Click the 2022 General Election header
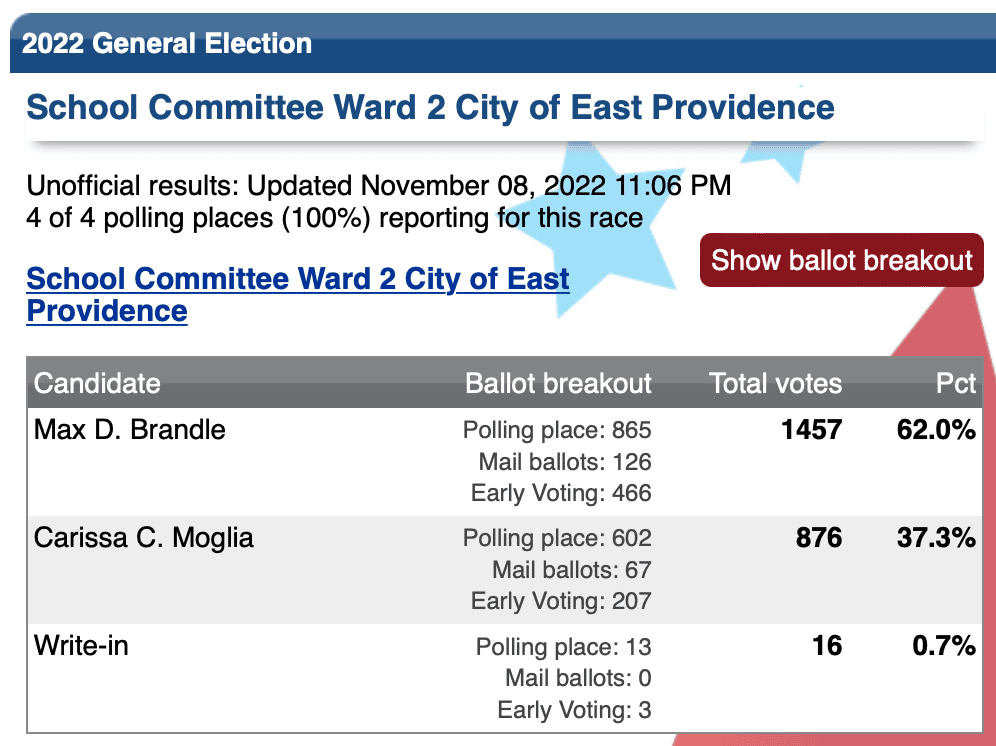Viewport: 996px width, 746px height. (167, 43)
